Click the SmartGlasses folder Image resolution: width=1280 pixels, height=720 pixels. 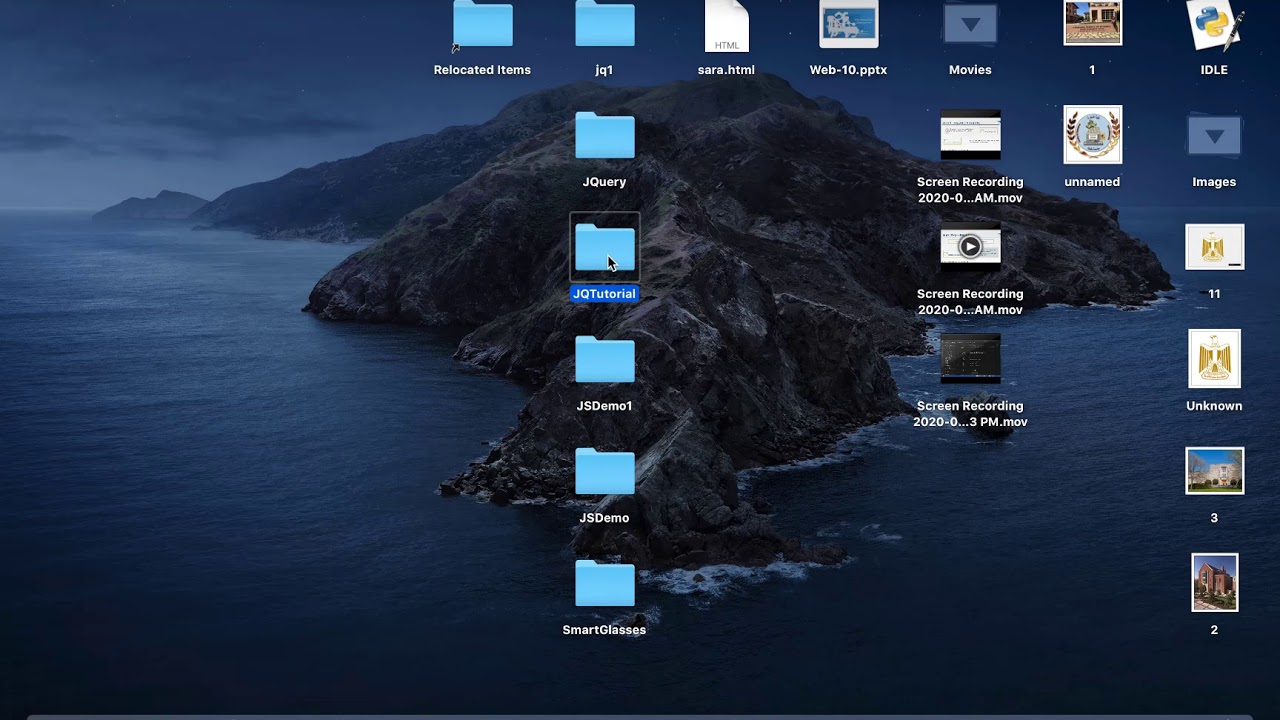point(604,585)
